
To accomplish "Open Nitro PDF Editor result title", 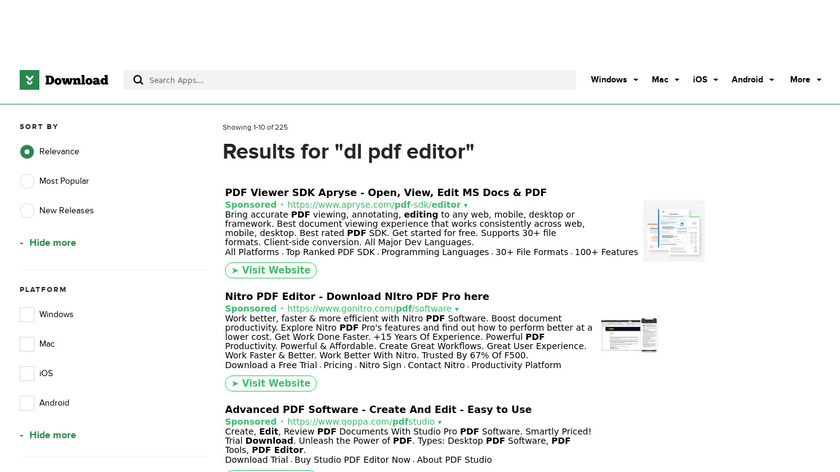I will click(357, 296).
